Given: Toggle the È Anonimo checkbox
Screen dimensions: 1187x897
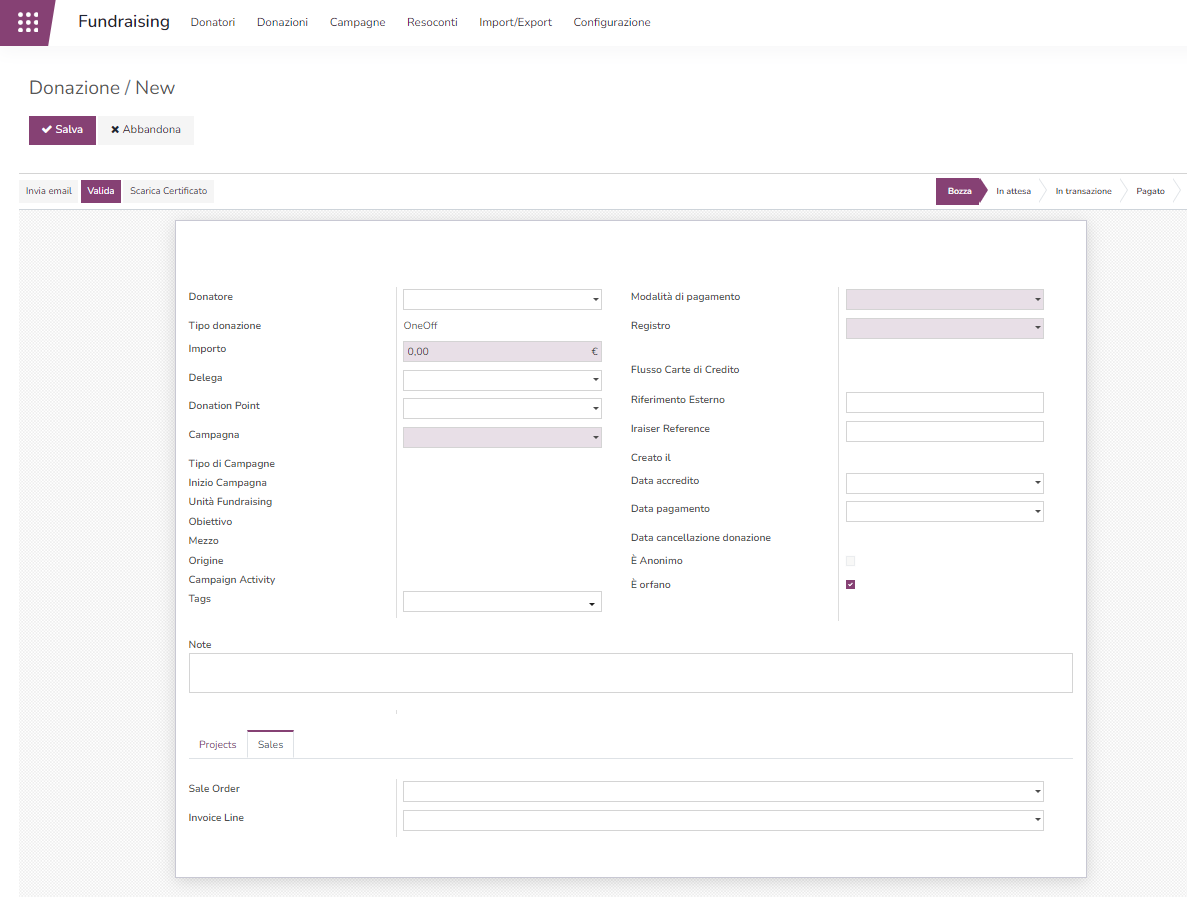Looking at the screenshot, I should point(850,561).
